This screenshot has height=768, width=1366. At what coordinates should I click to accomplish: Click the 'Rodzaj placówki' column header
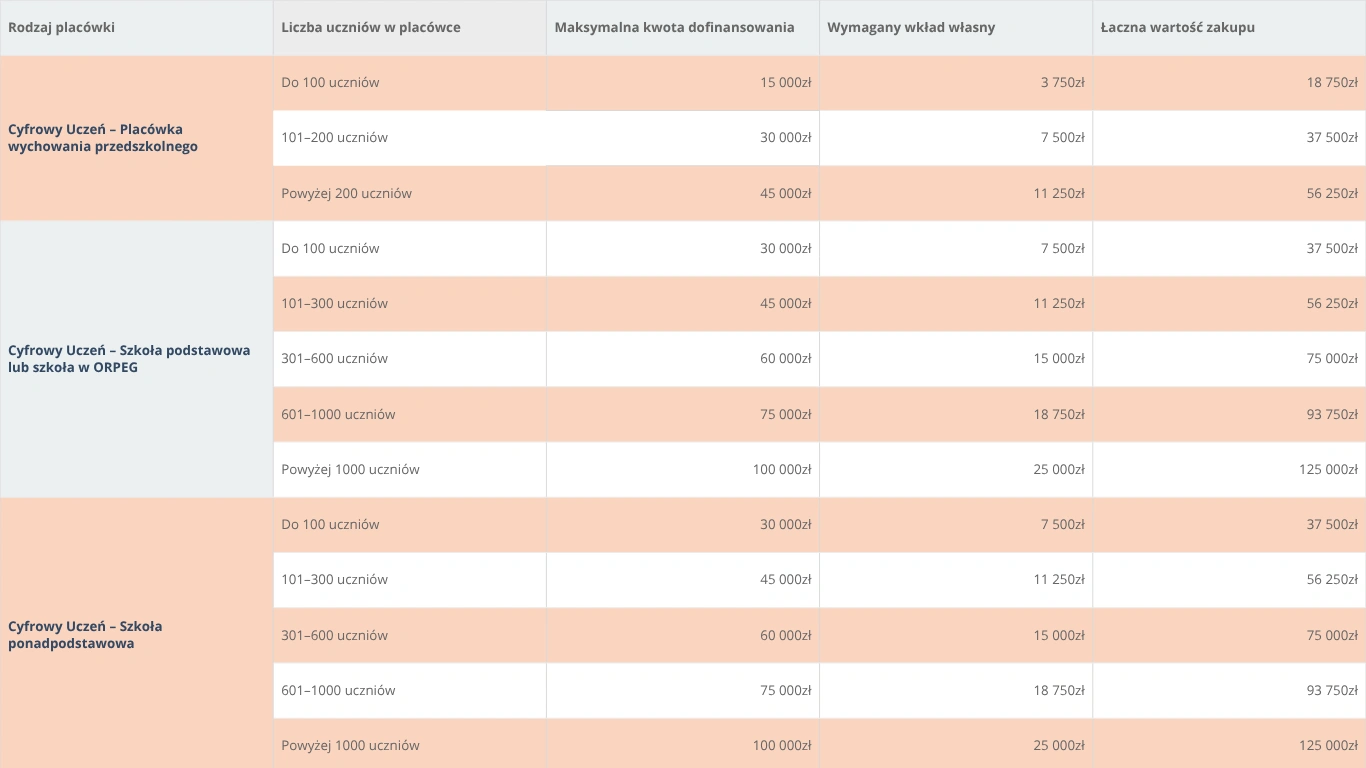pyautogui.click(x=136, y=28)
